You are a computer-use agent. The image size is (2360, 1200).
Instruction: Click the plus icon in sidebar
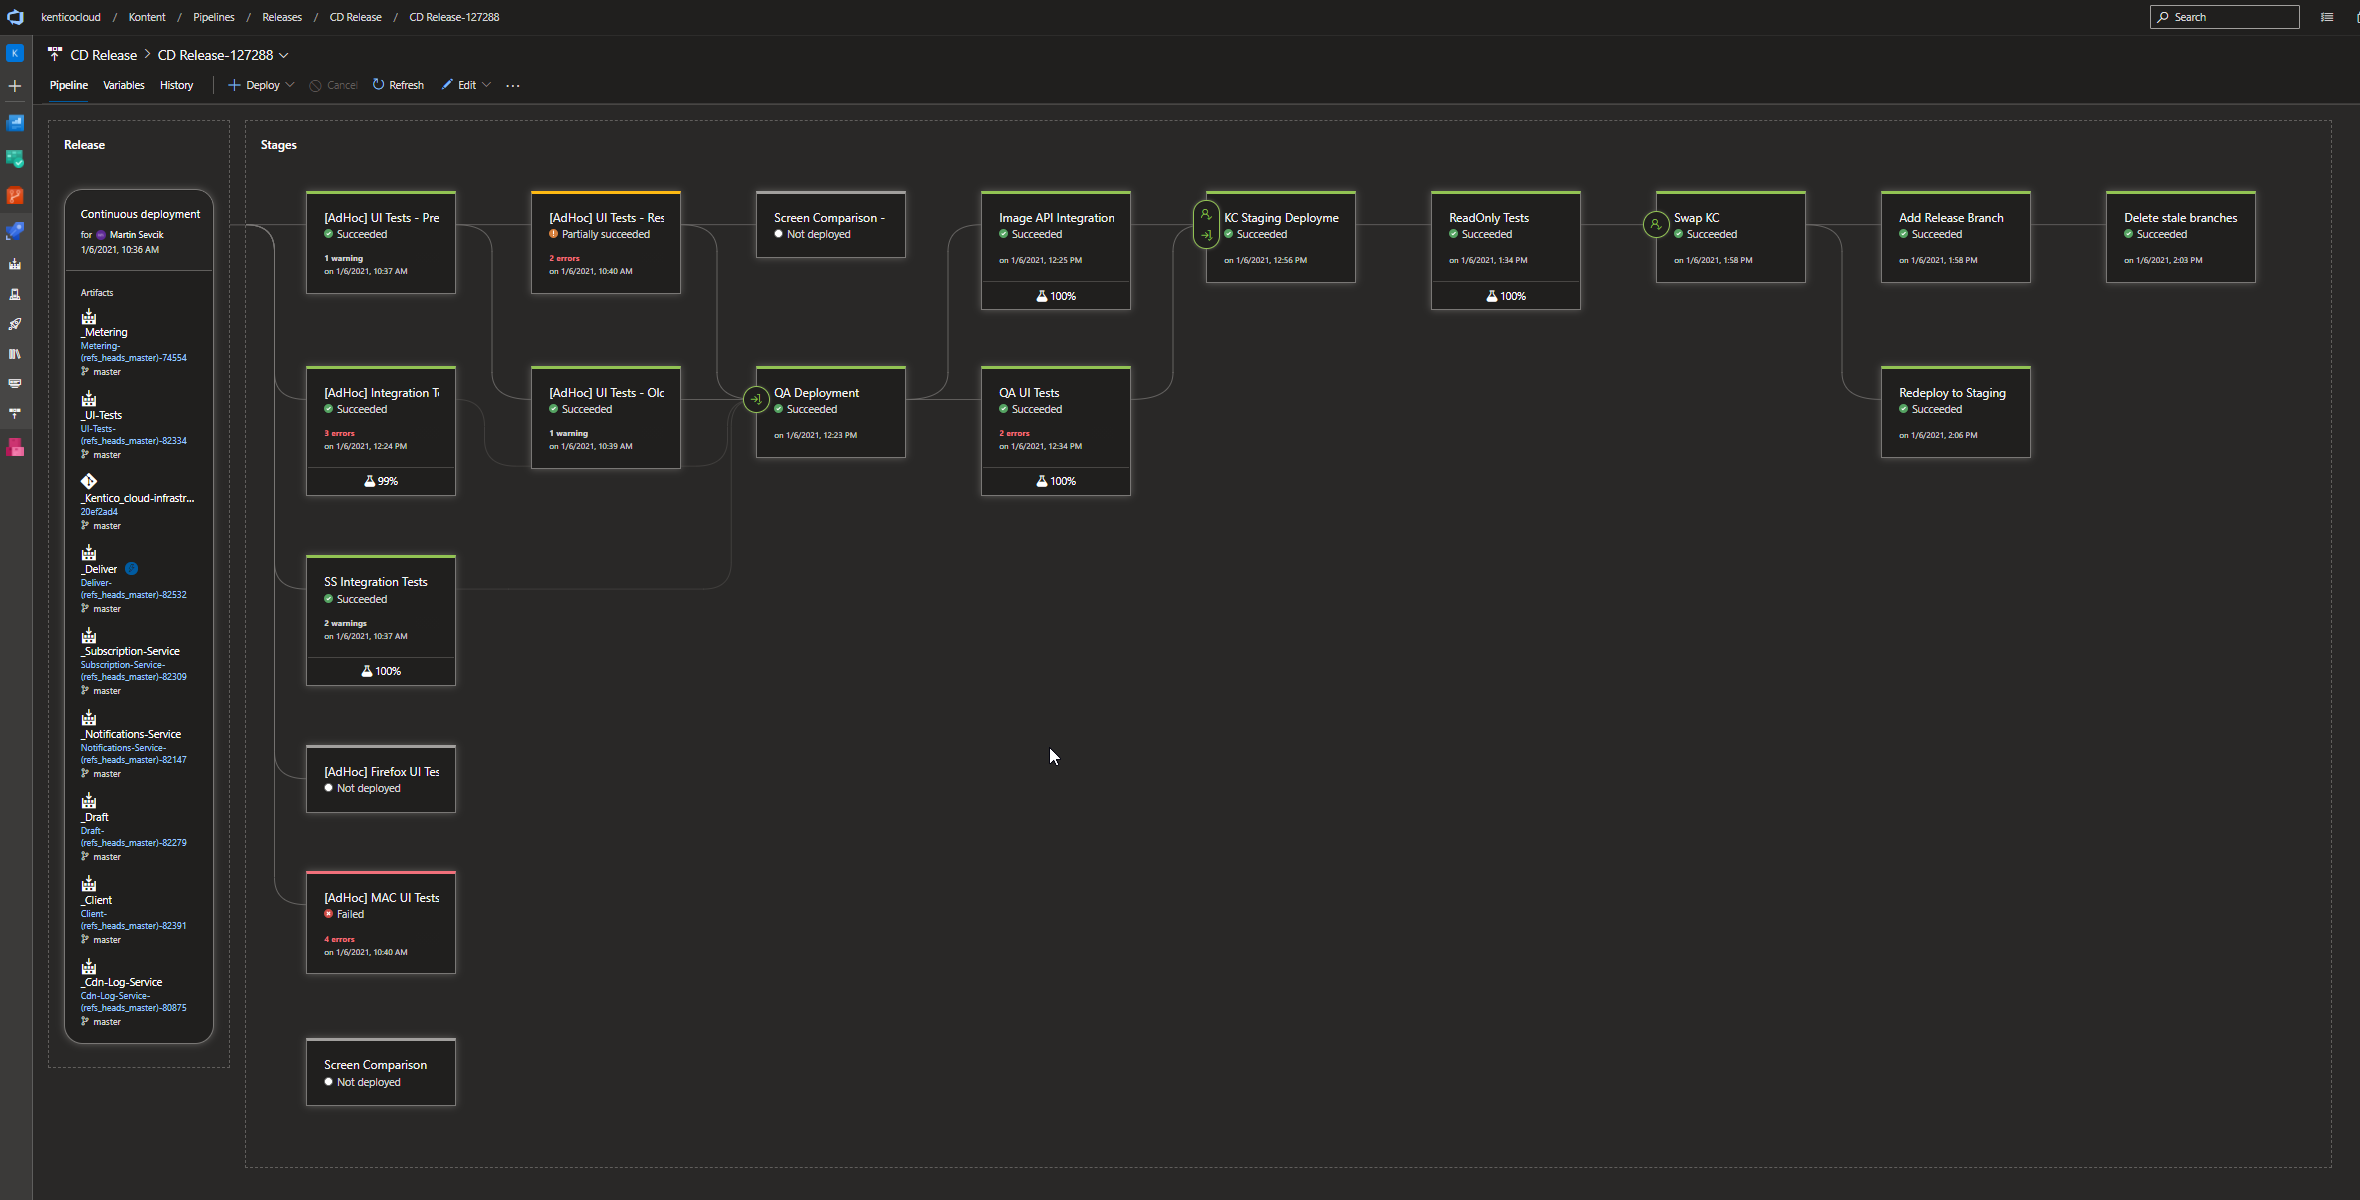click(x=15, y=86)
